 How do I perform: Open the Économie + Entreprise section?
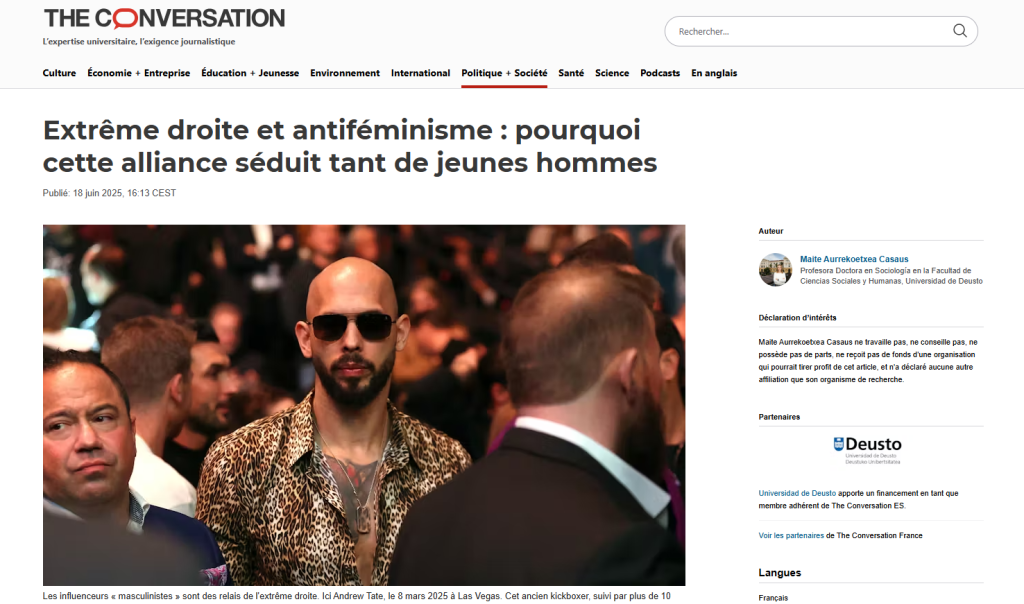138,73
